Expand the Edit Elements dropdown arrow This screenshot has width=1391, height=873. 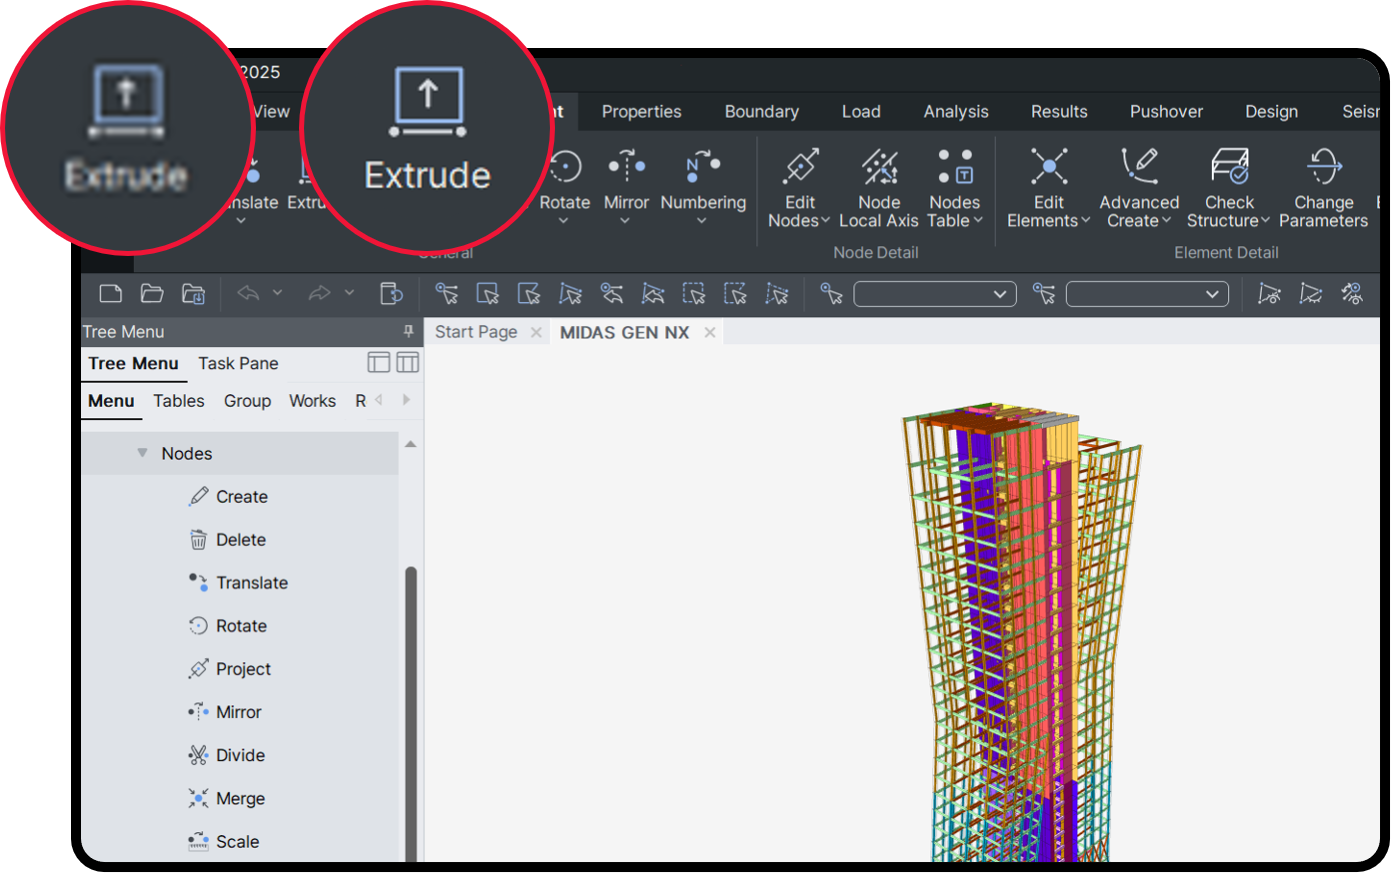1085,221
